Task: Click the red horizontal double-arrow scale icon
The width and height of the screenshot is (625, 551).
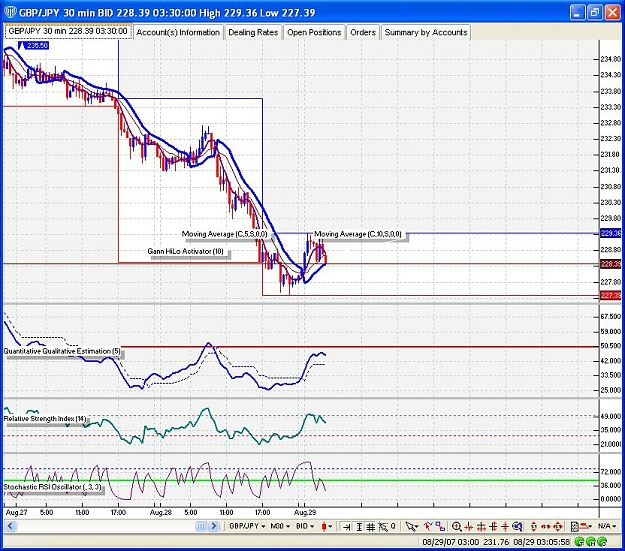Action: pyautogui.click(x=546, y=527)
